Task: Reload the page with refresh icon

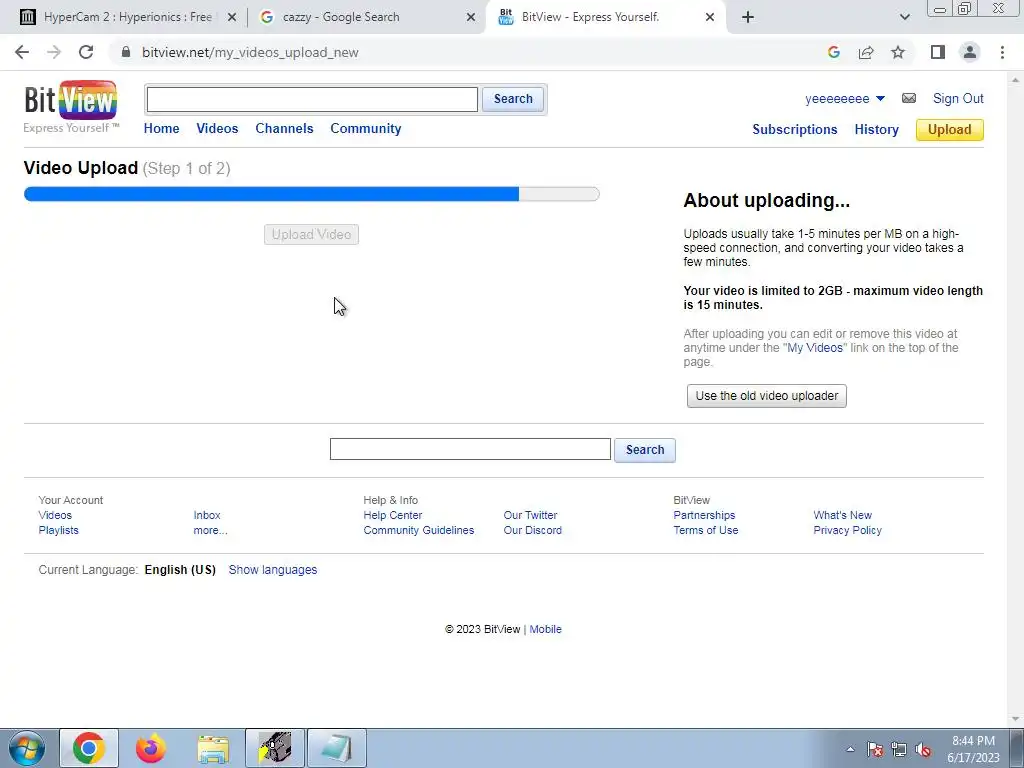Action: point(86,52)
